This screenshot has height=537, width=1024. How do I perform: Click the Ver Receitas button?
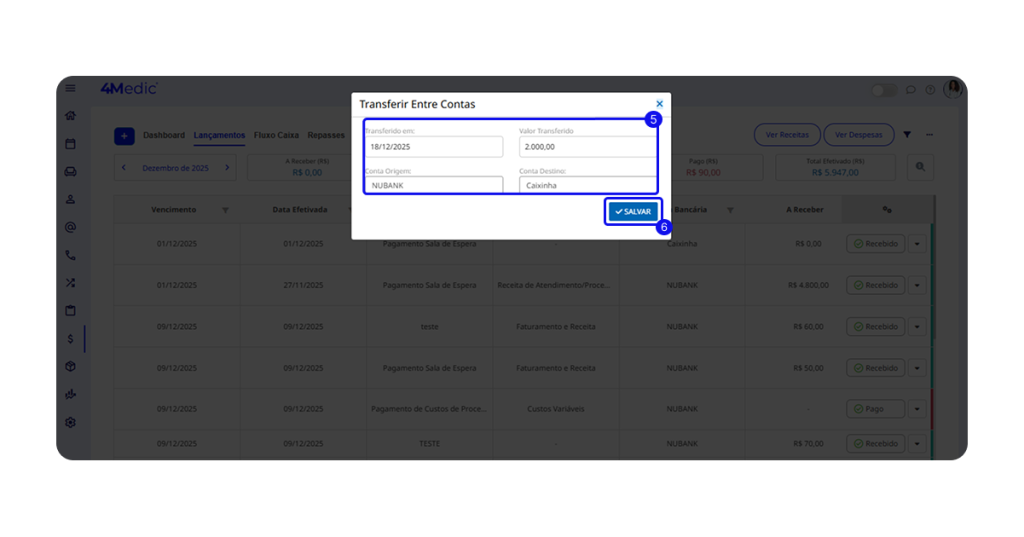[x=787, y=135]
